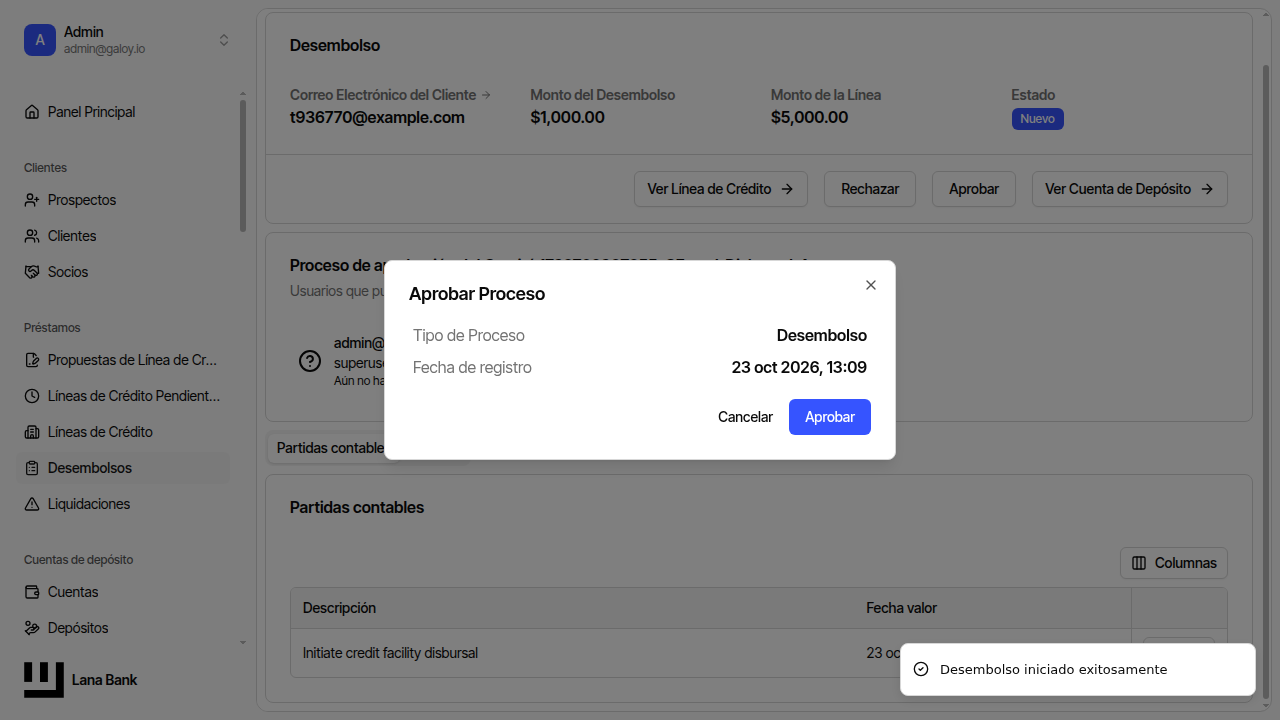Click the Líneas de Crédito Pendientes clock icon

32,396
